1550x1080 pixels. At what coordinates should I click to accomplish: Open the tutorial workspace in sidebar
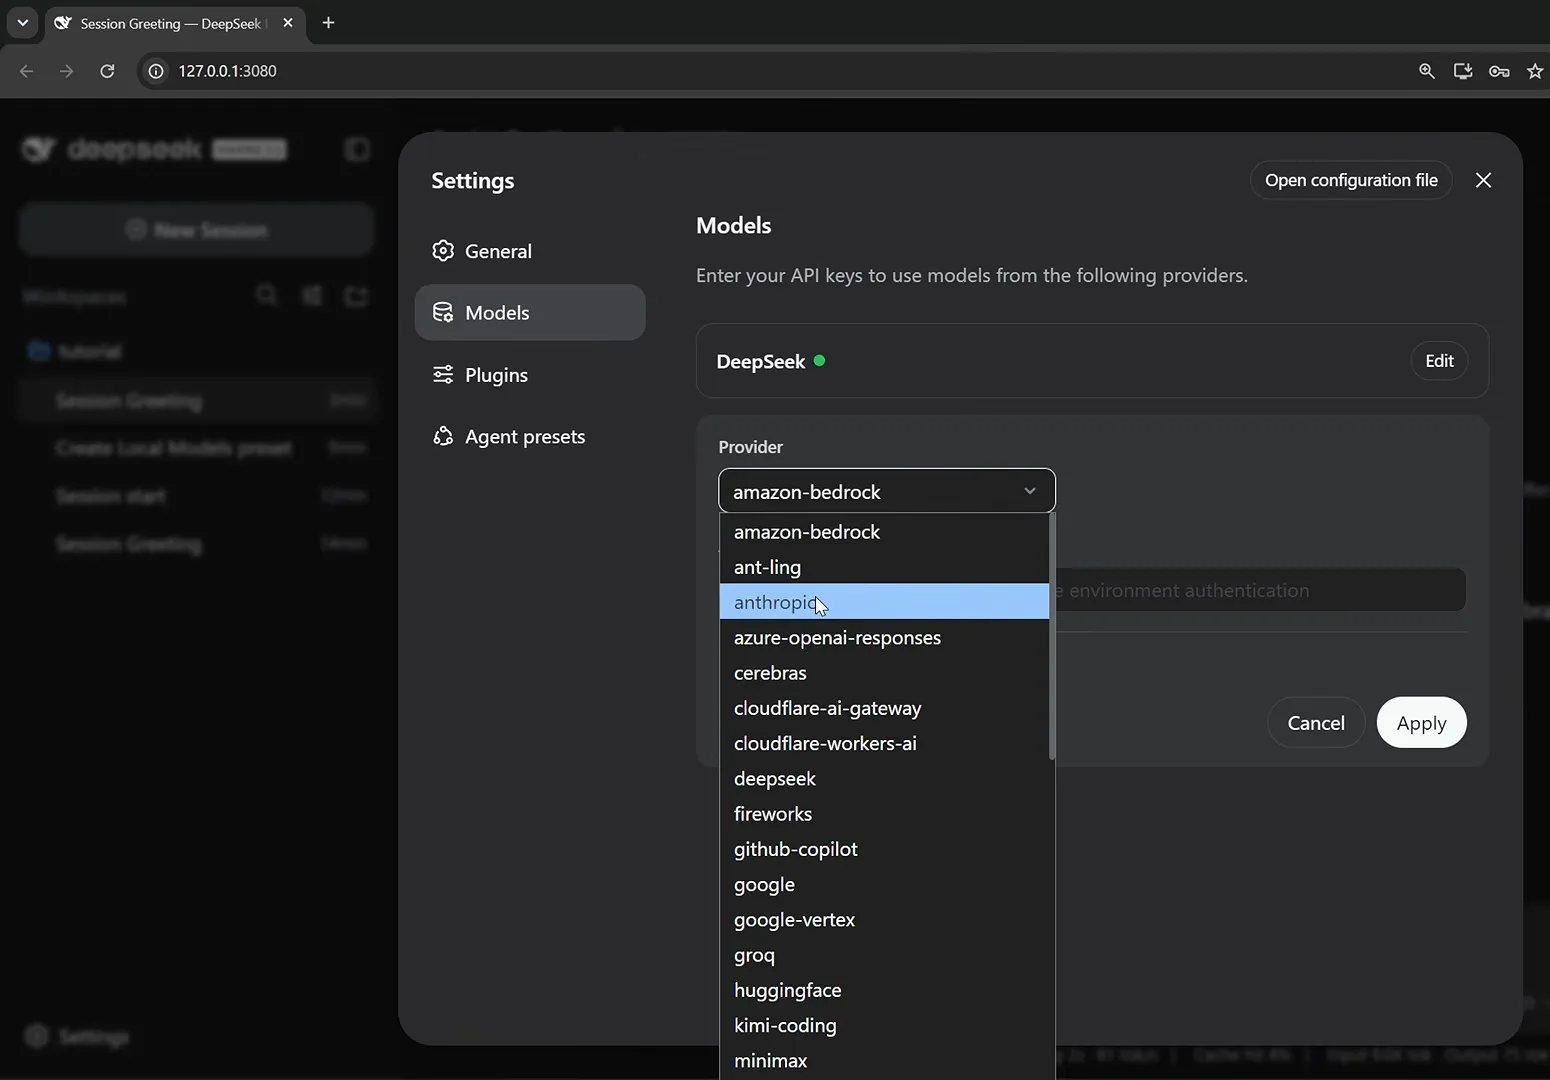pyautogui.click(x=197, y=352)
